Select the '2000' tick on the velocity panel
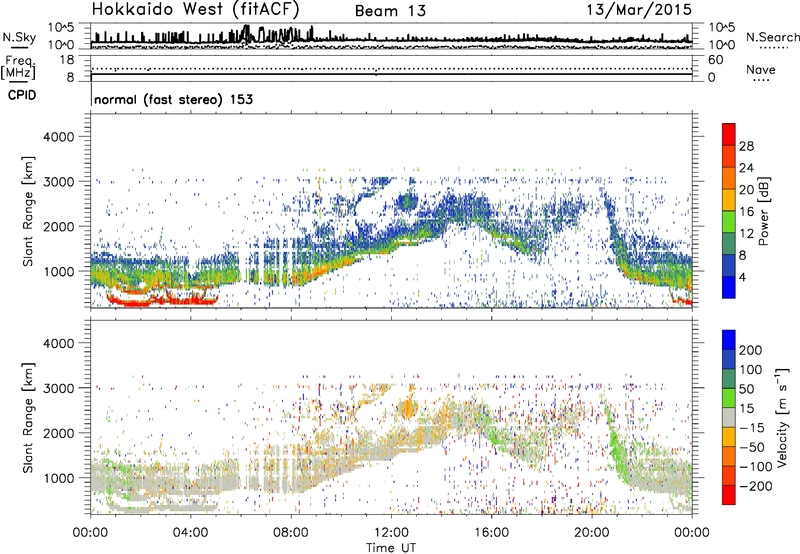Image resolution: width=800 pixels, height=554 pixels. click(58, 433)
